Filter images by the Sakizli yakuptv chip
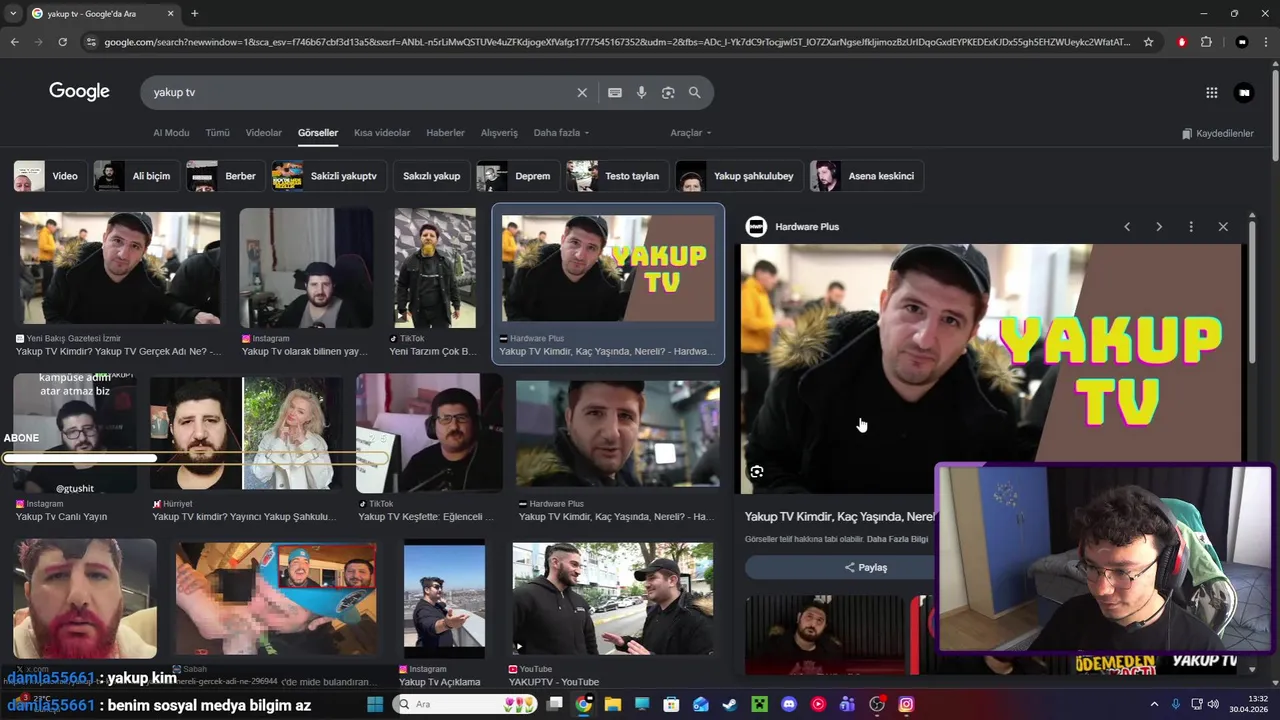Image resolution: width=1280 pixels, height=720 pixels. [328, 176]
